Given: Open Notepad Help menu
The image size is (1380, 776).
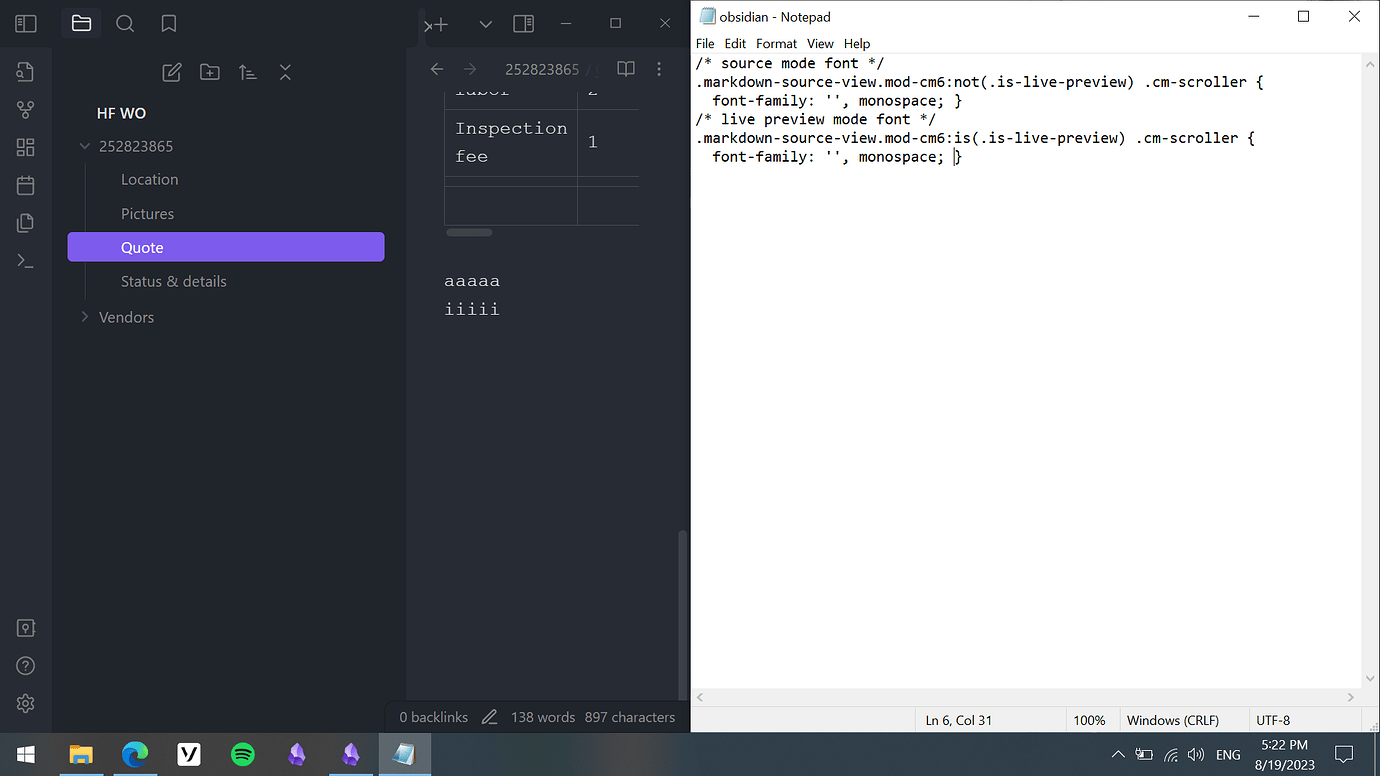Looking at the screenshot, I should 857,44.
